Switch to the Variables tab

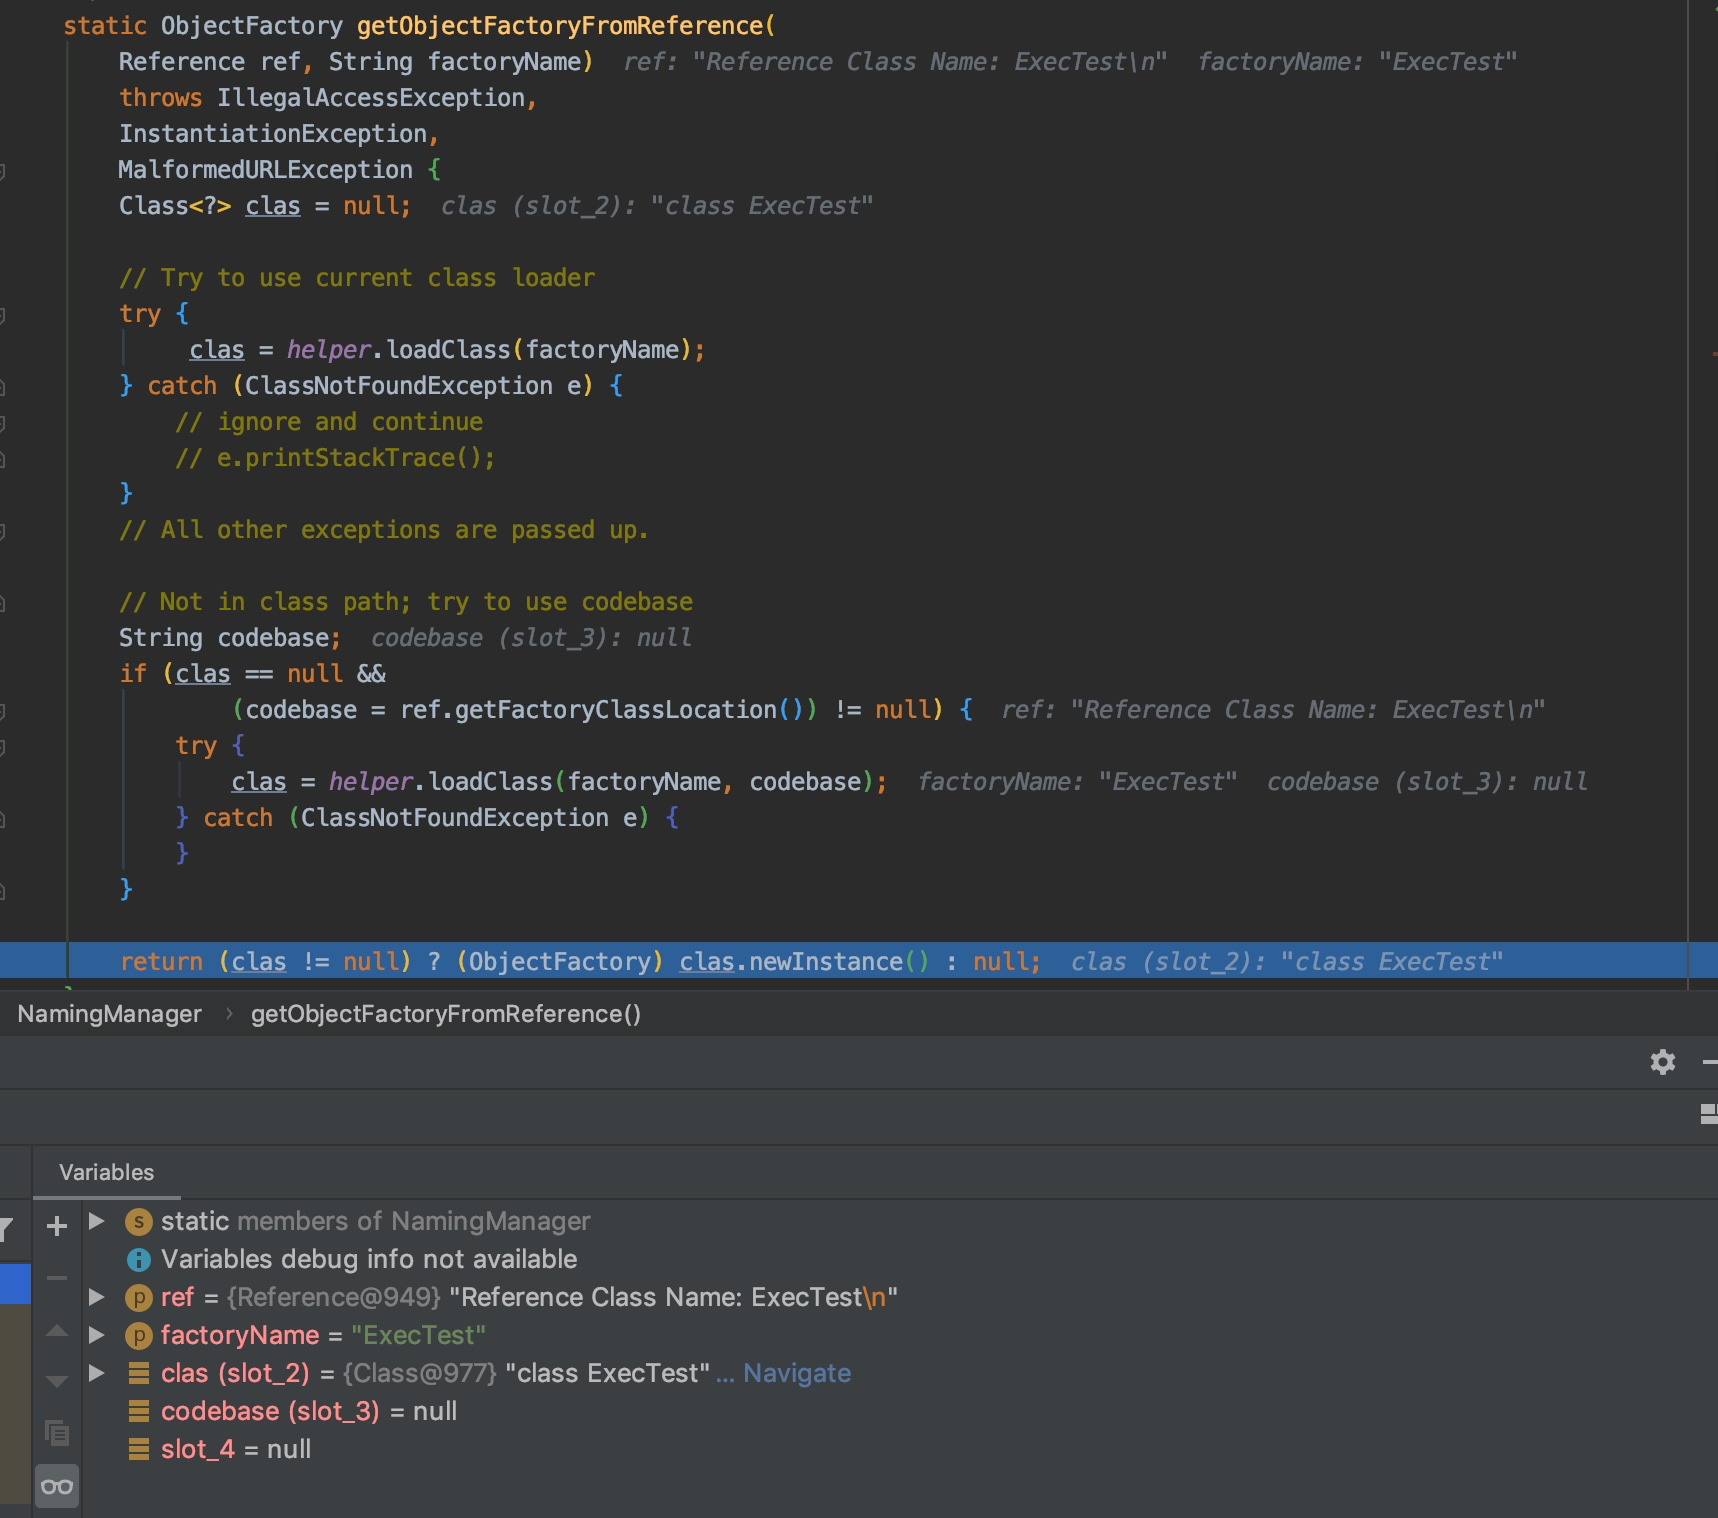(106, 1172)
